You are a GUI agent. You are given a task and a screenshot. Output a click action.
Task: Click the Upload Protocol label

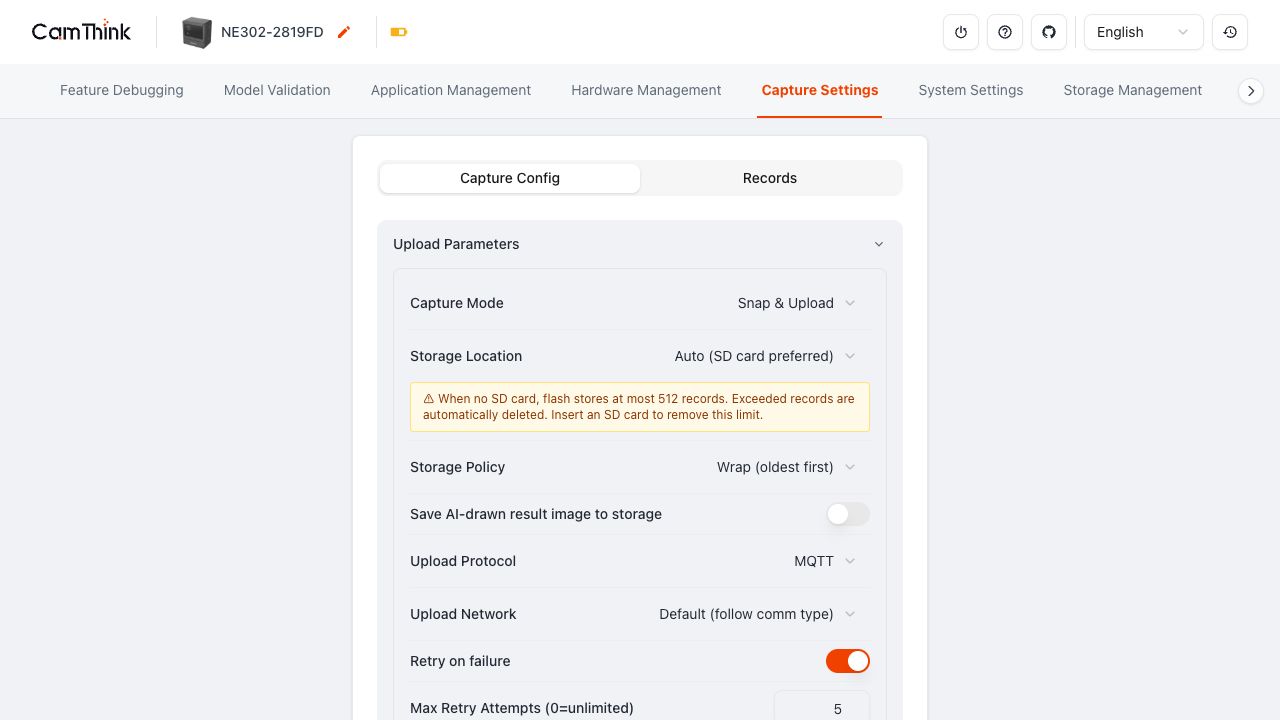(463, 561)
